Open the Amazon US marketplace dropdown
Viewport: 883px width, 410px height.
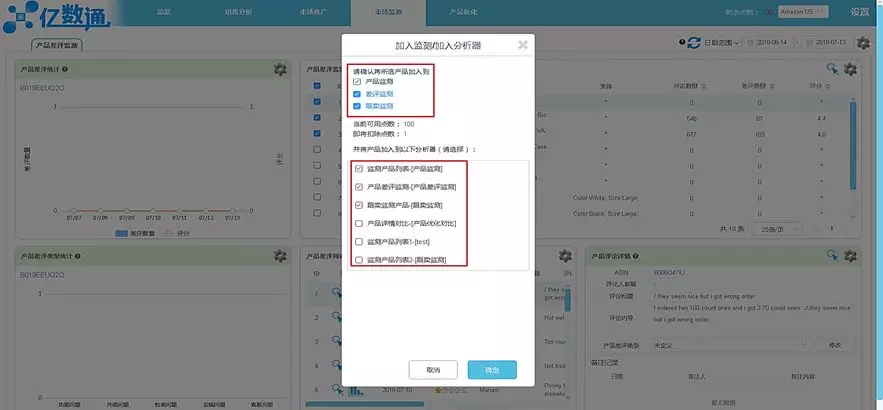tap(803, 12)
